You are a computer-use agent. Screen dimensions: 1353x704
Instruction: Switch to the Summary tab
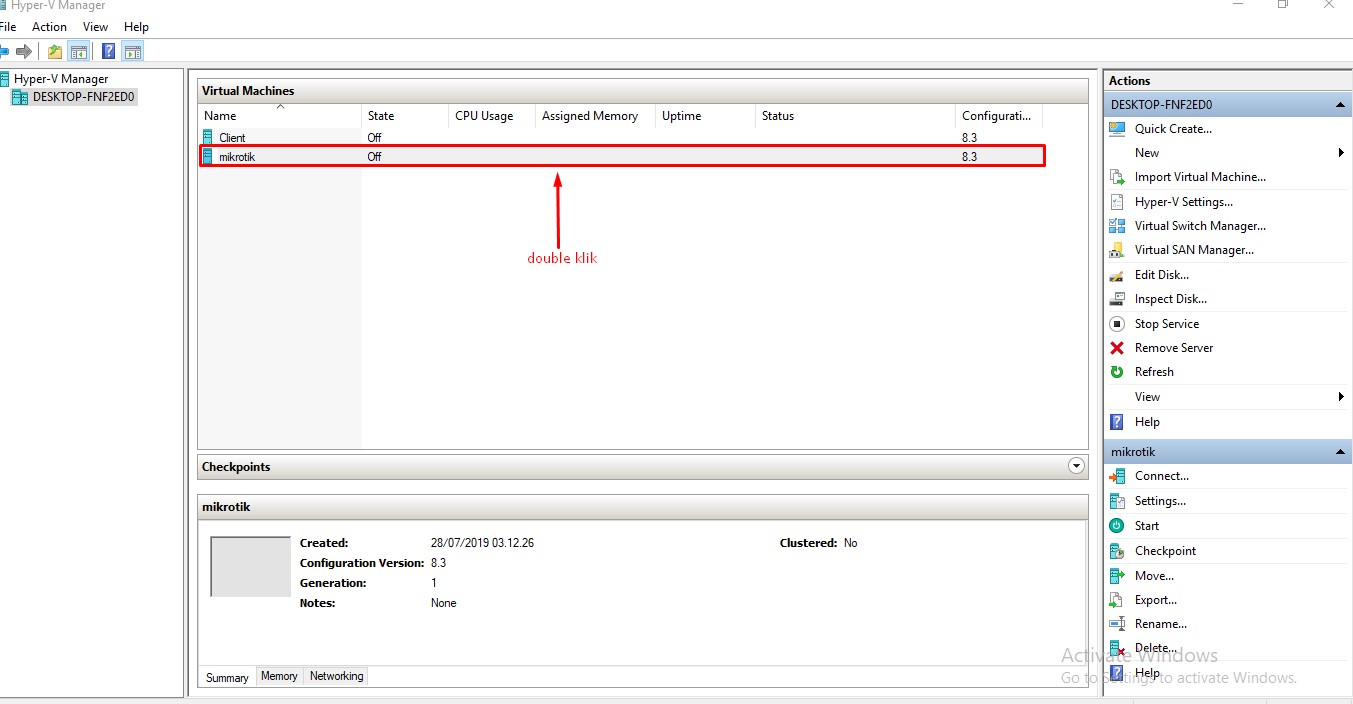[x=227, y=677]
